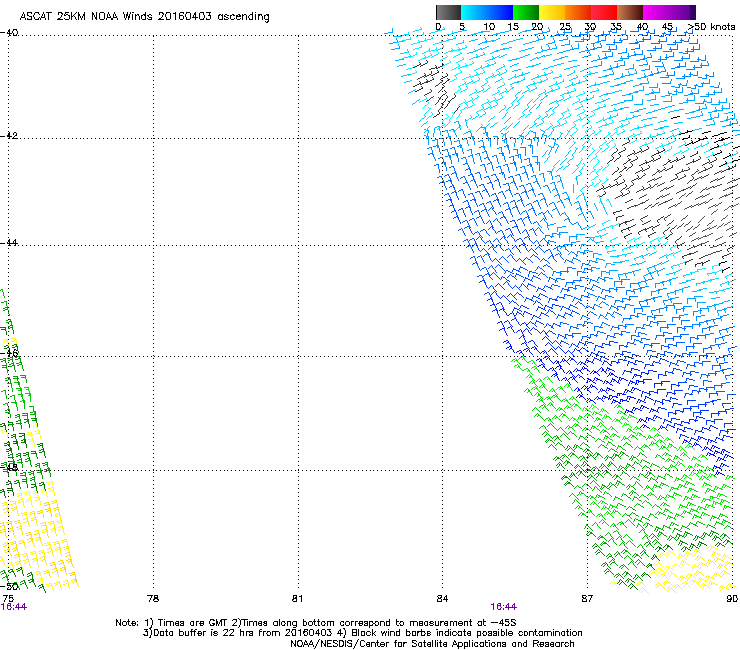Click the purple '16:44' time between 84 and 87

pos(504,607)
